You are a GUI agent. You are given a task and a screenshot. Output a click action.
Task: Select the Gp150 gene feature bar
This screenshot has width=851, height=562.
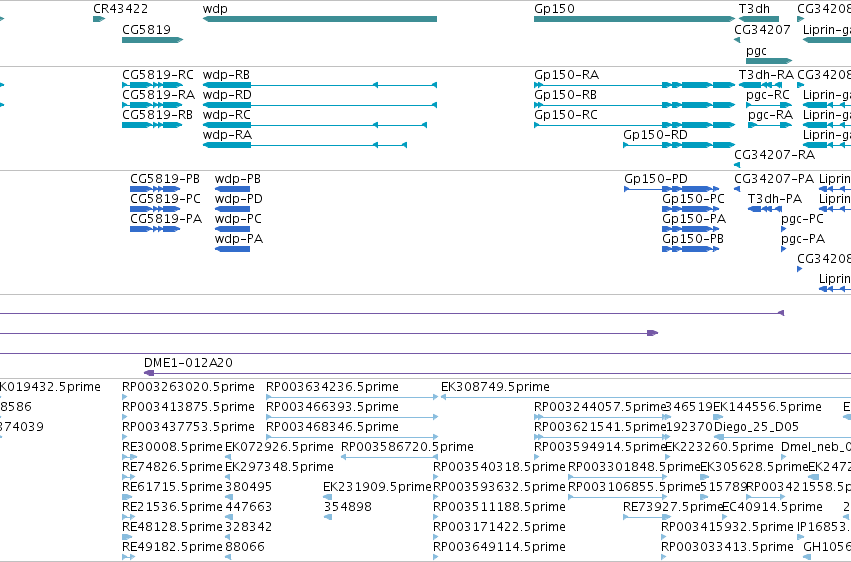click(634, 19)
